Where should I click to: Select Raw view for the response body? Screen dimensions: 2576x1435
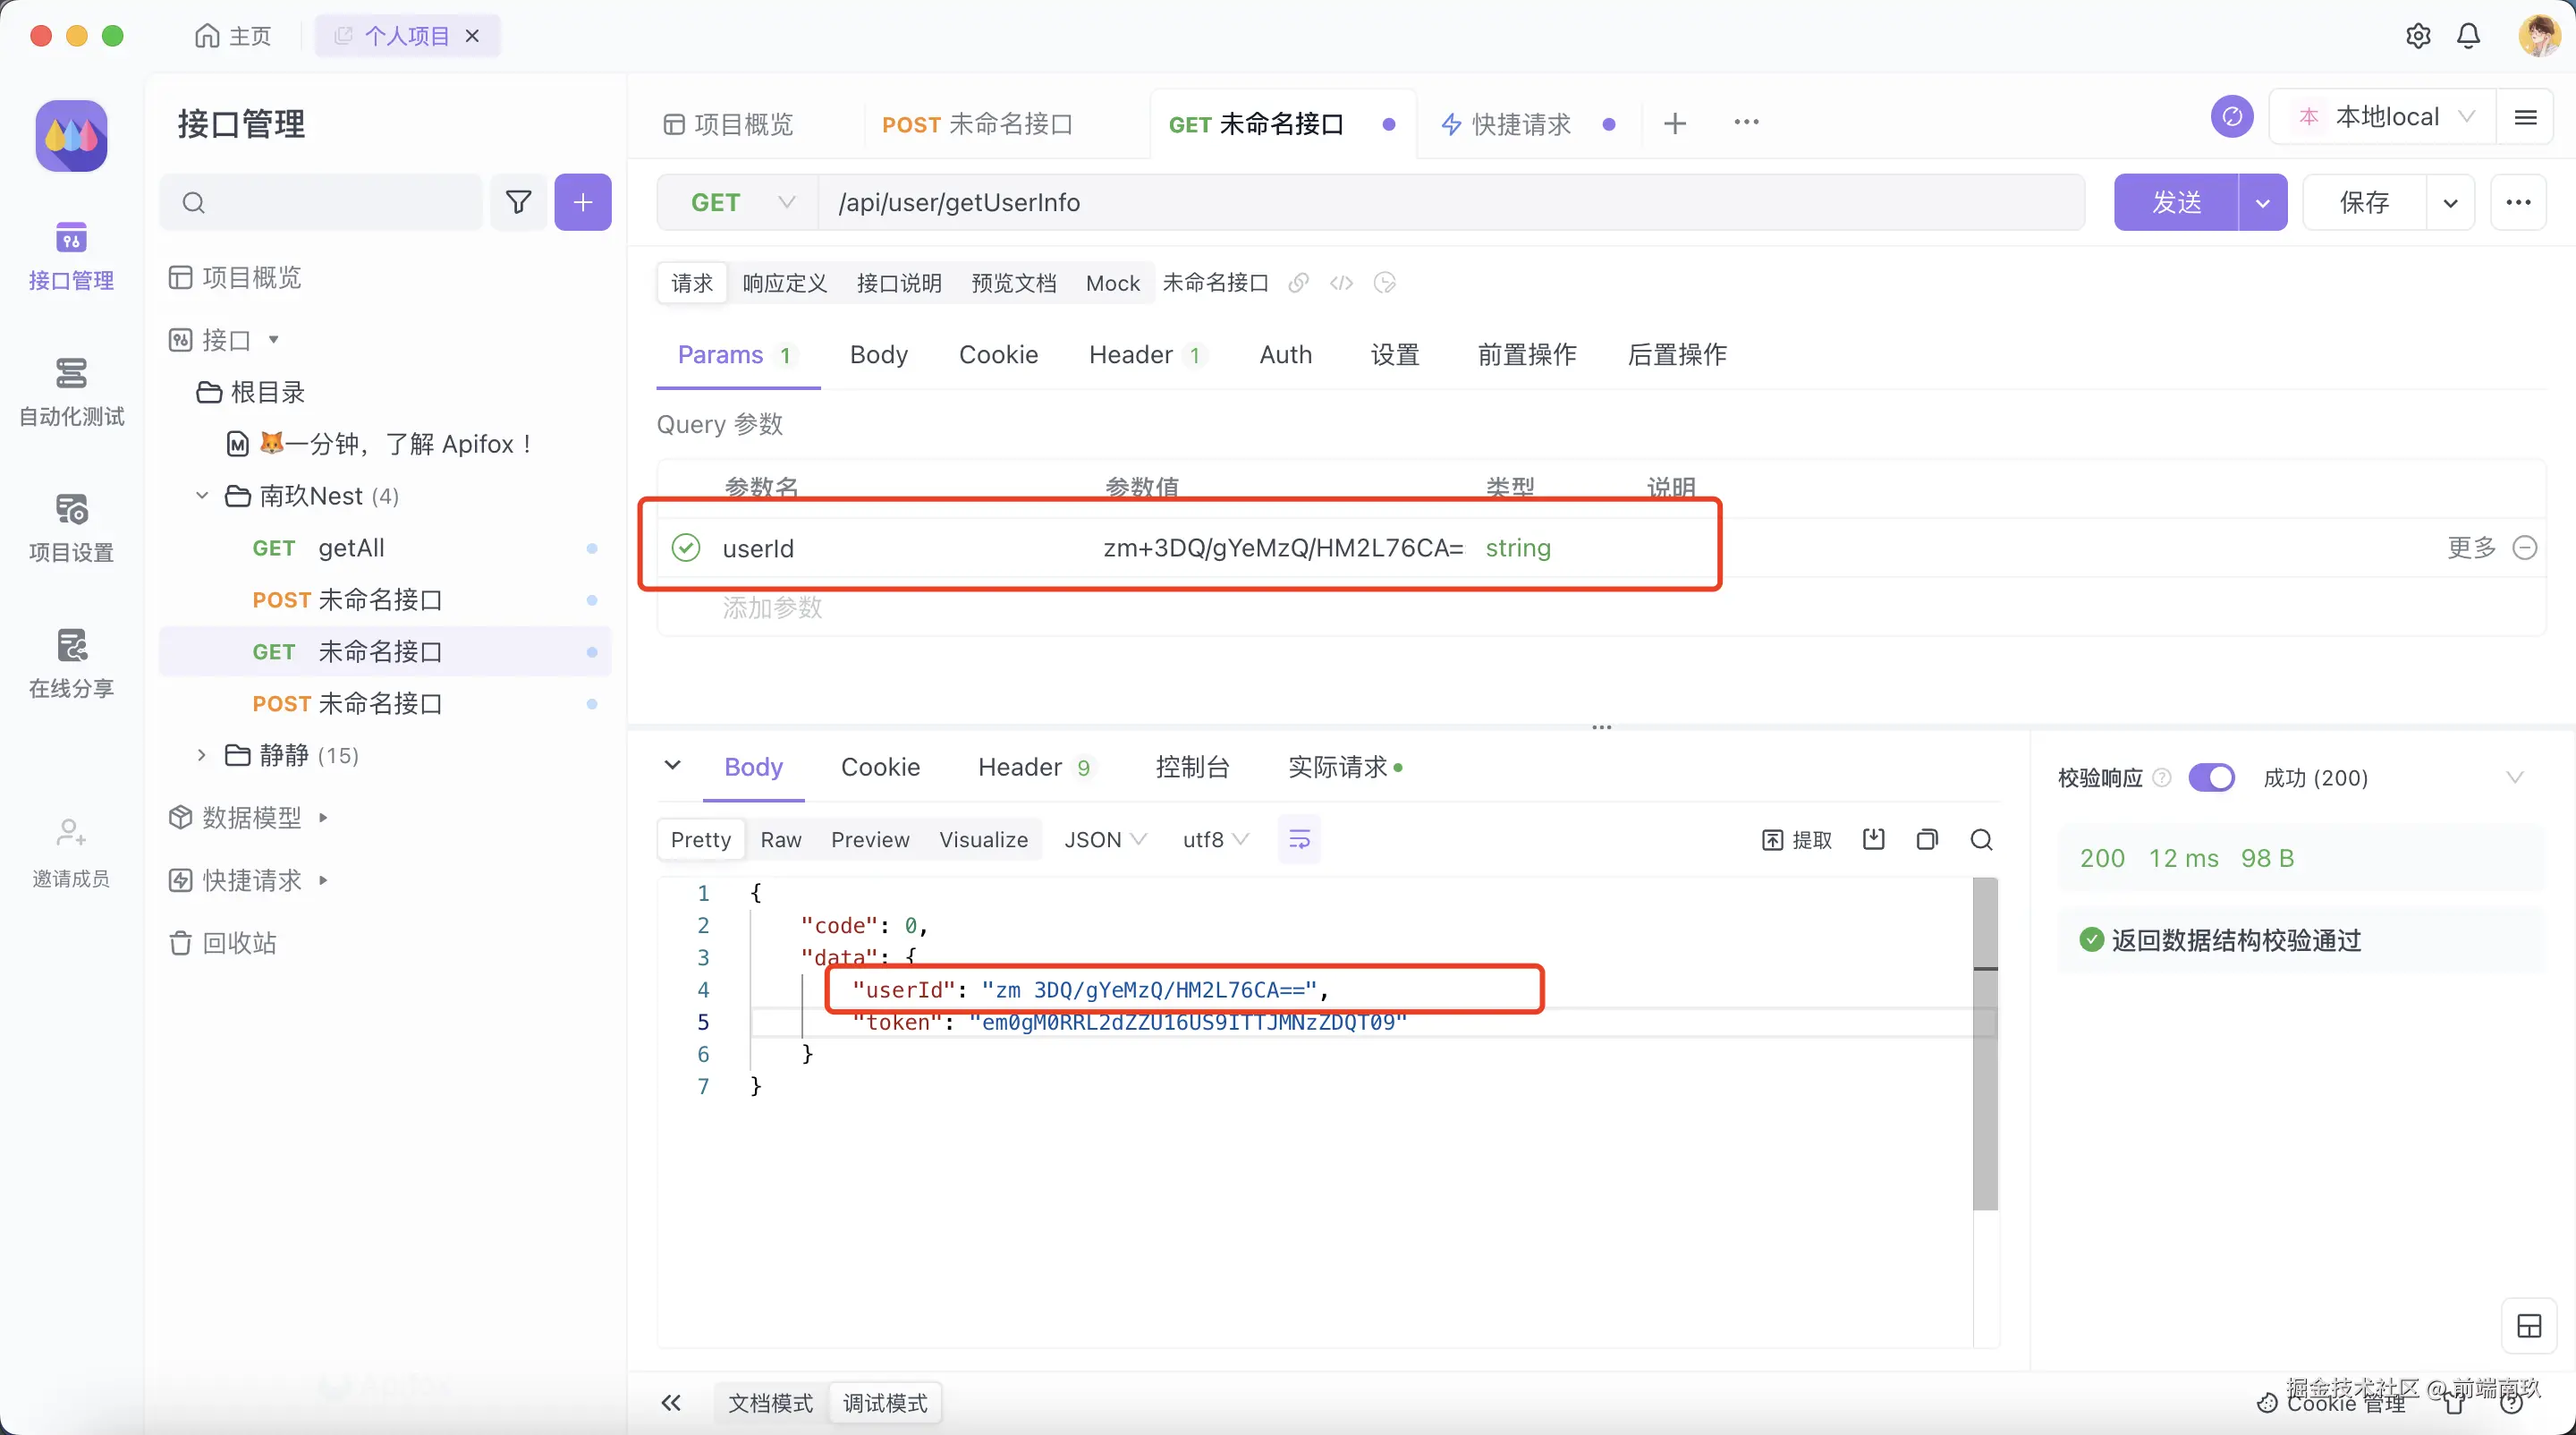[781, 839]
